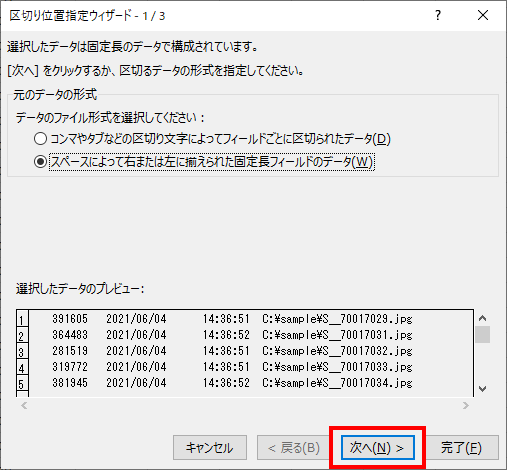Click the disabled 戻る(B) Back button
507x470 pixels.
pyautogui.click(x=294, y=448)
